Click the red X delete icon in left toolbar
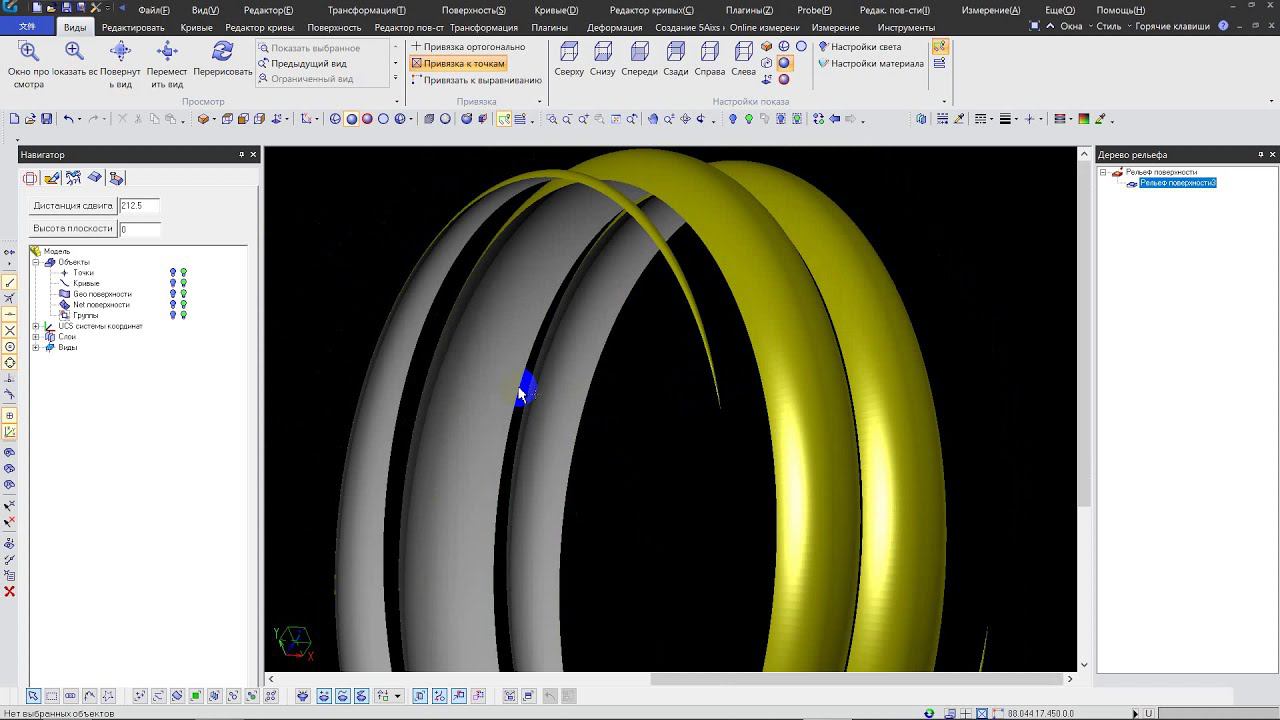The width and height of the screenshot is (1280, 720). [x=10, y=592]
